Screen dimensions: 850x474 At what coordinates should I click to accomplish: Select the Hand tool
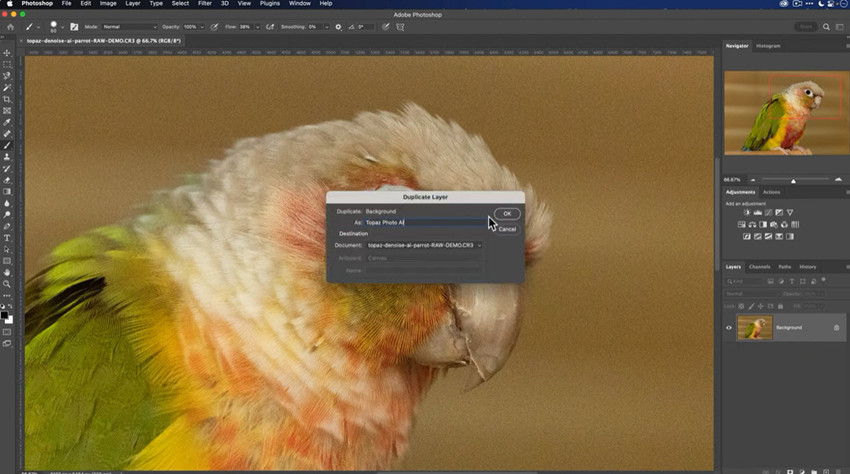(7, 272)
